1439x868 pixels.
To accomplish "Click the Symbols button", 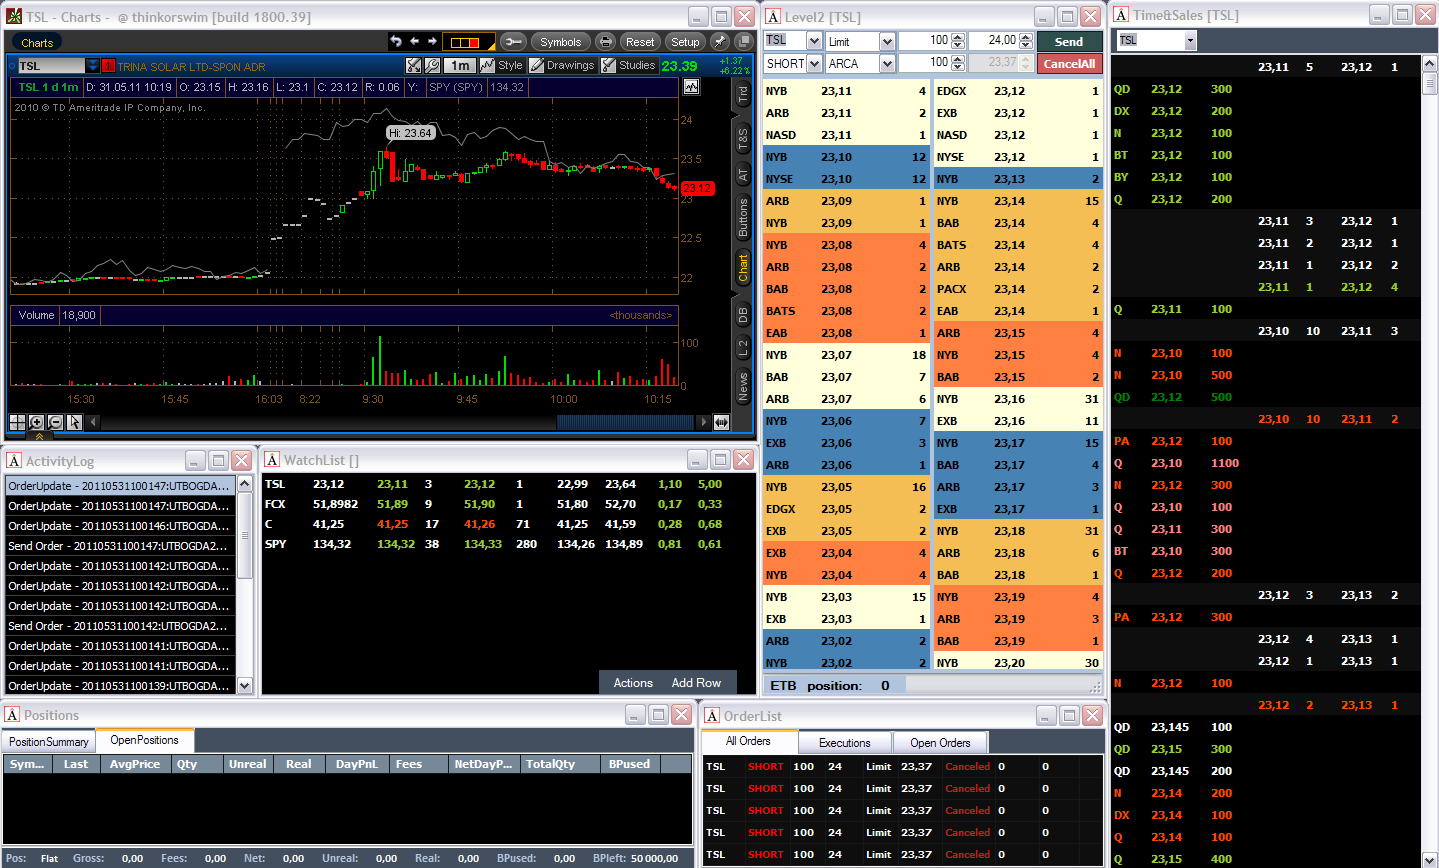I will click(x=560, y=42).
